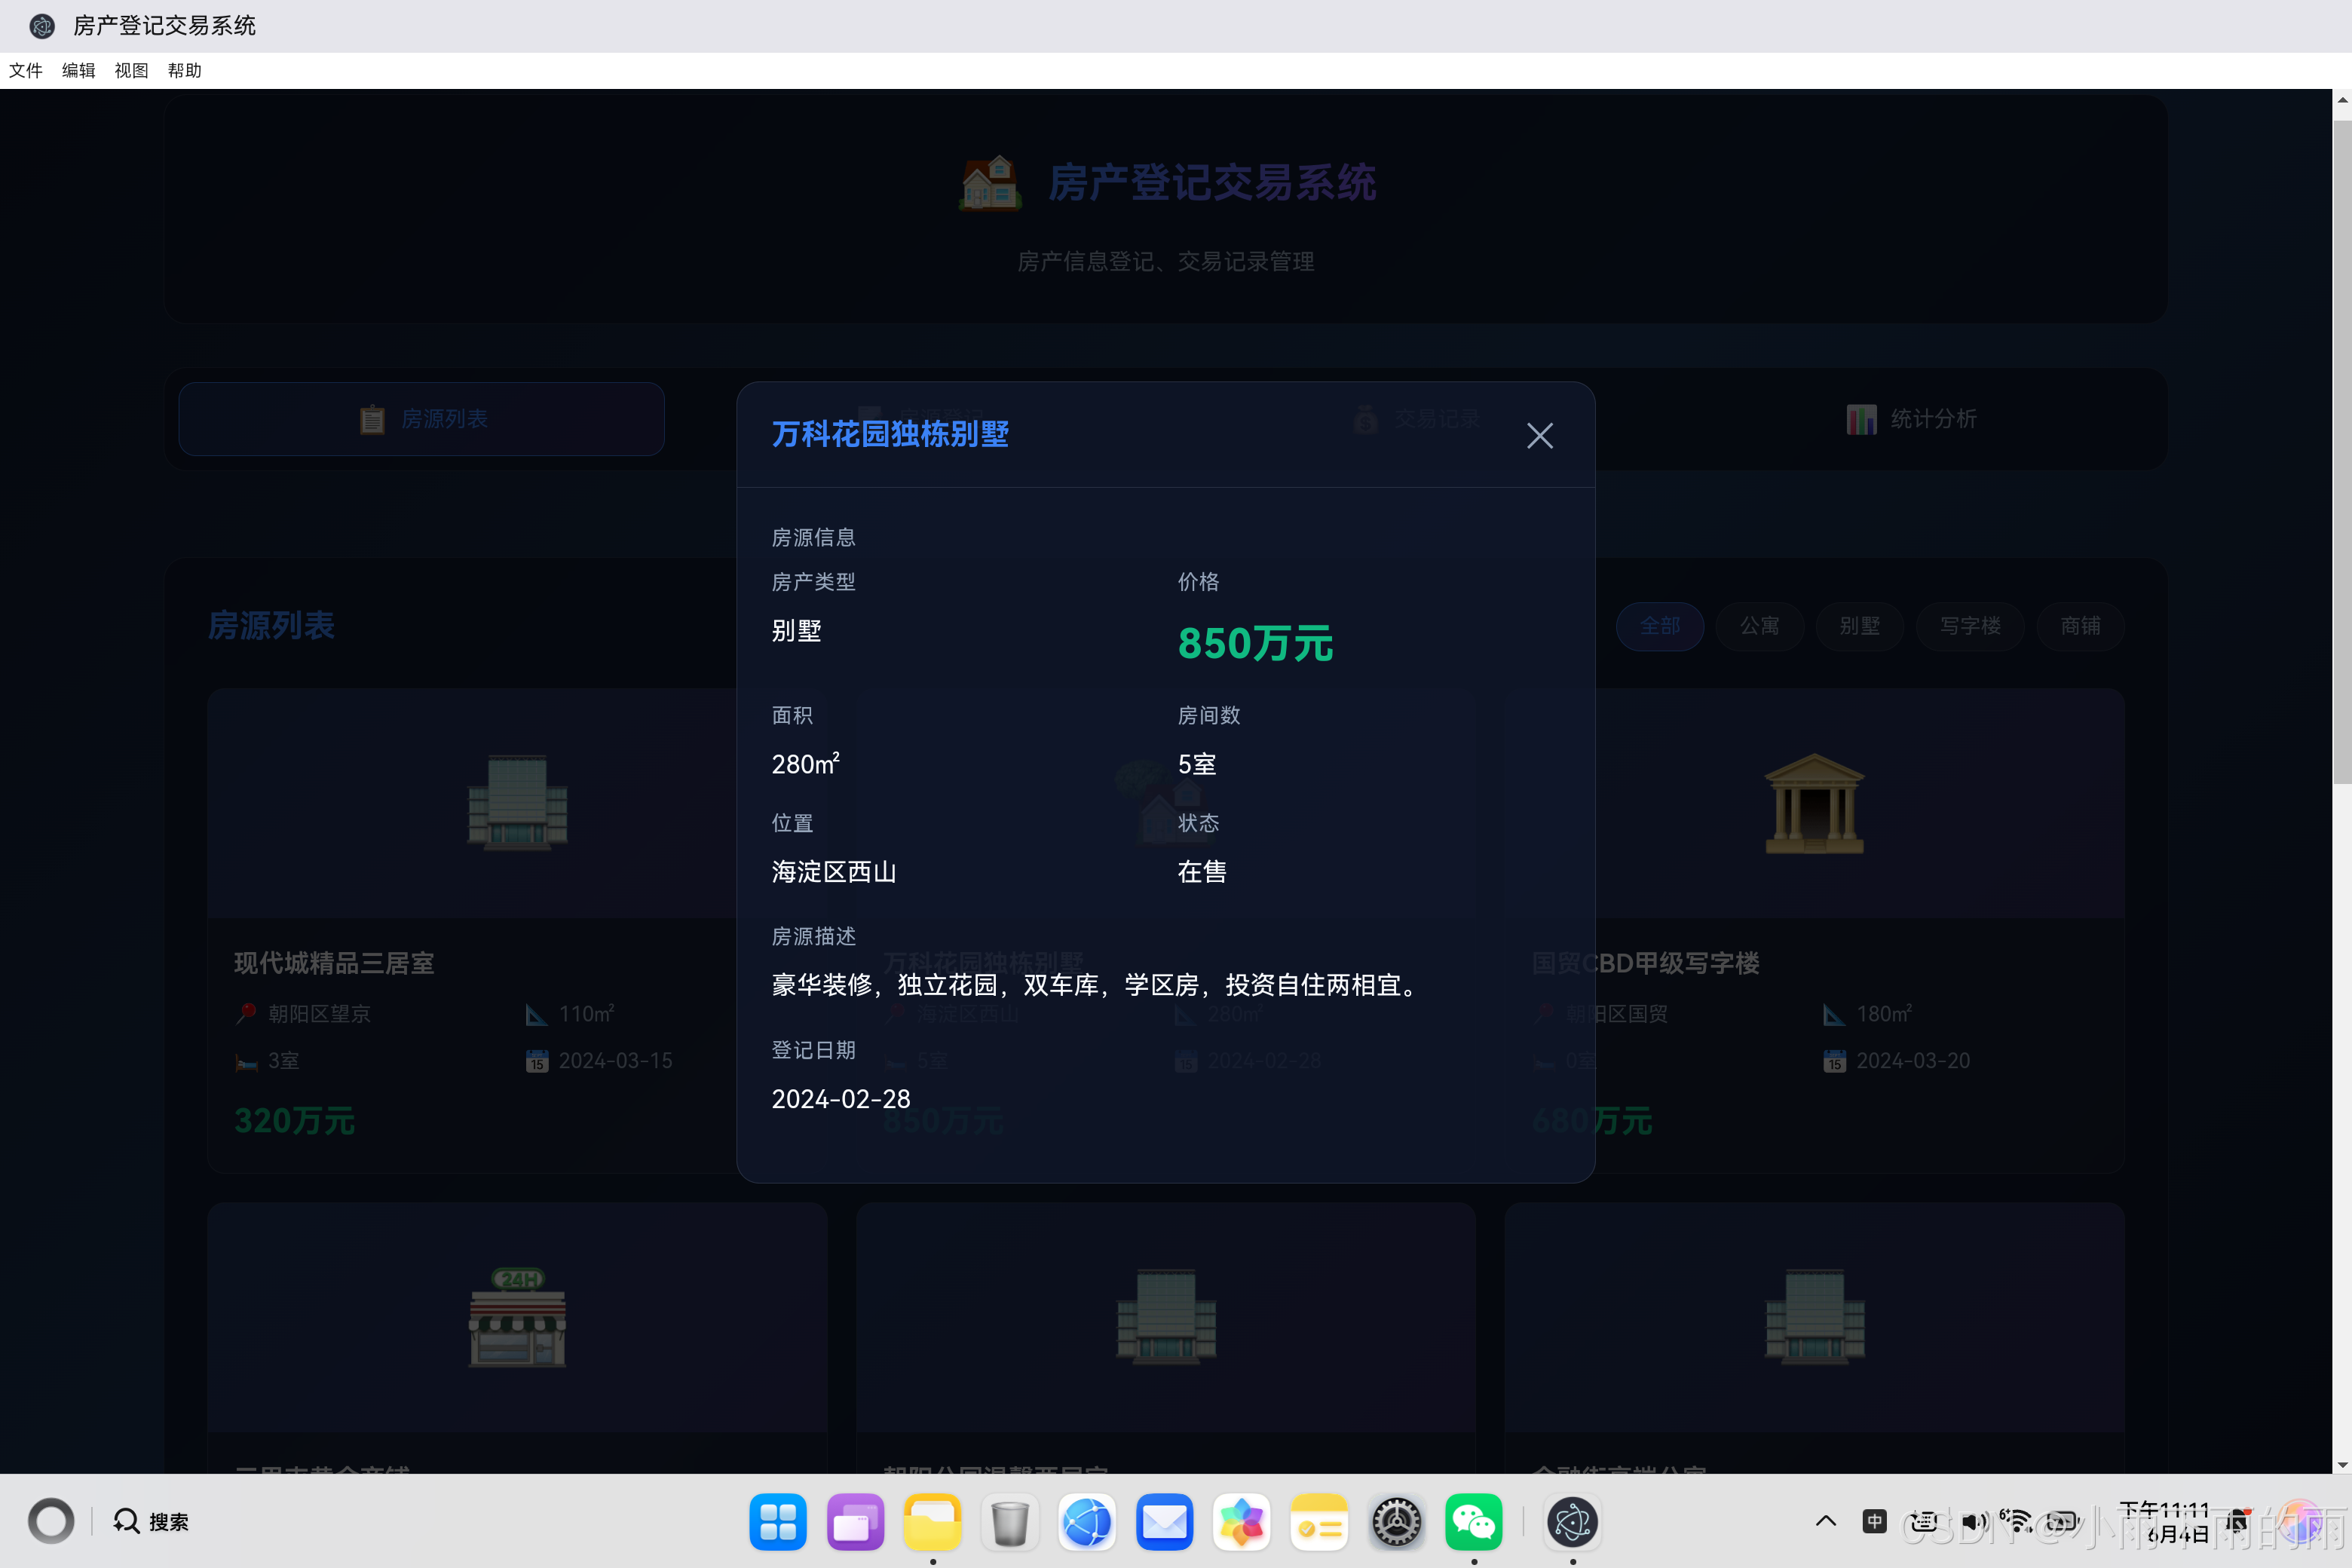
Task: Open the bottom-right office building thumbnail
Action: point(1814,1317)
